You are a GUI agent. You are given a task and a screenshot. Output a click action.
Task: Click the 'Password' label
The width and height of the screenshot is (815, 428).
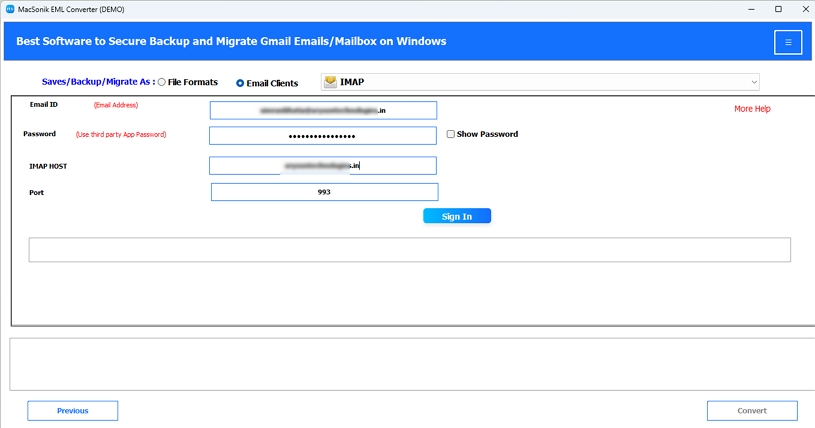(40, 134)
